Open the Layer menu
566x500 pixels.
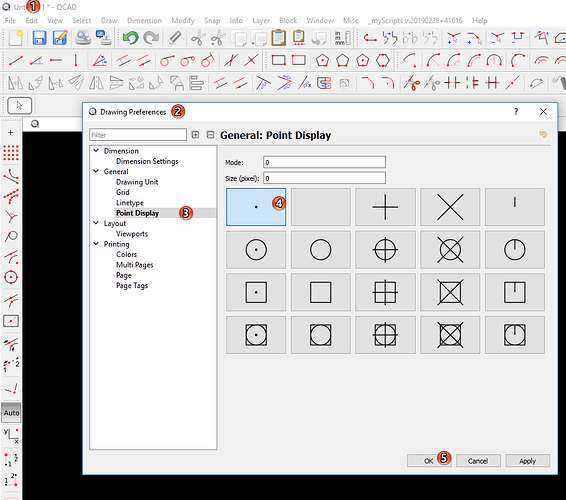(x=261, y=21)
